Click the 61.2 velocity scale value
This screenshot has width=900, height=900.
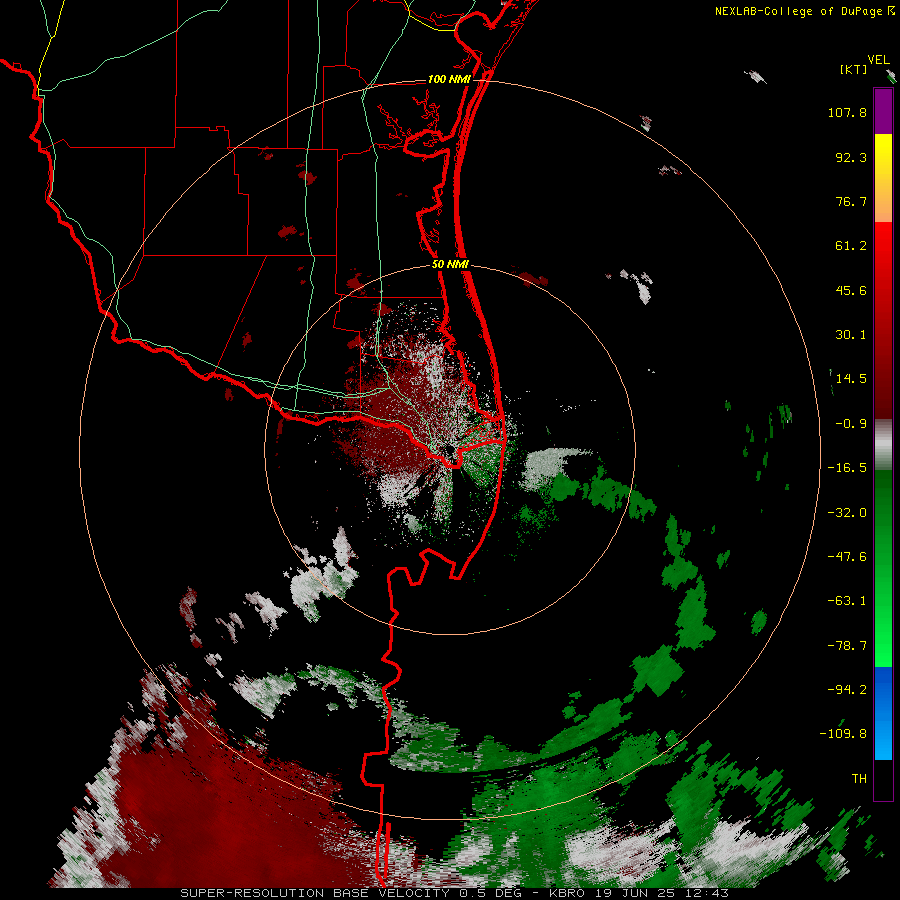(851, 246)
